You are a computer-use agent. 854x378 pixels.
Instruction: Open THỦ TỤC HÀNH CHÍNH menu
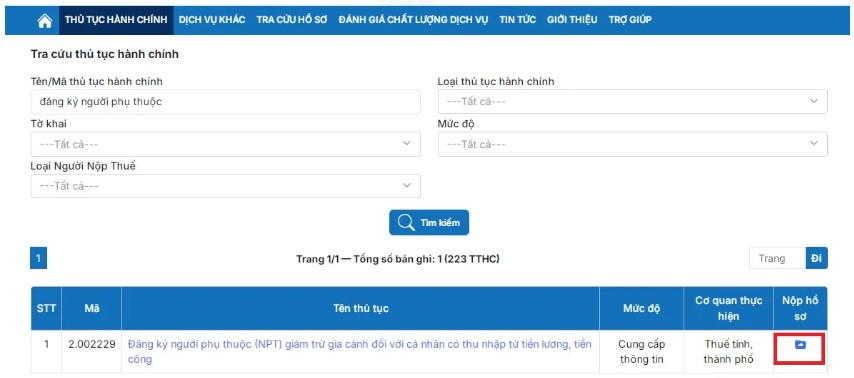[116, 20]
